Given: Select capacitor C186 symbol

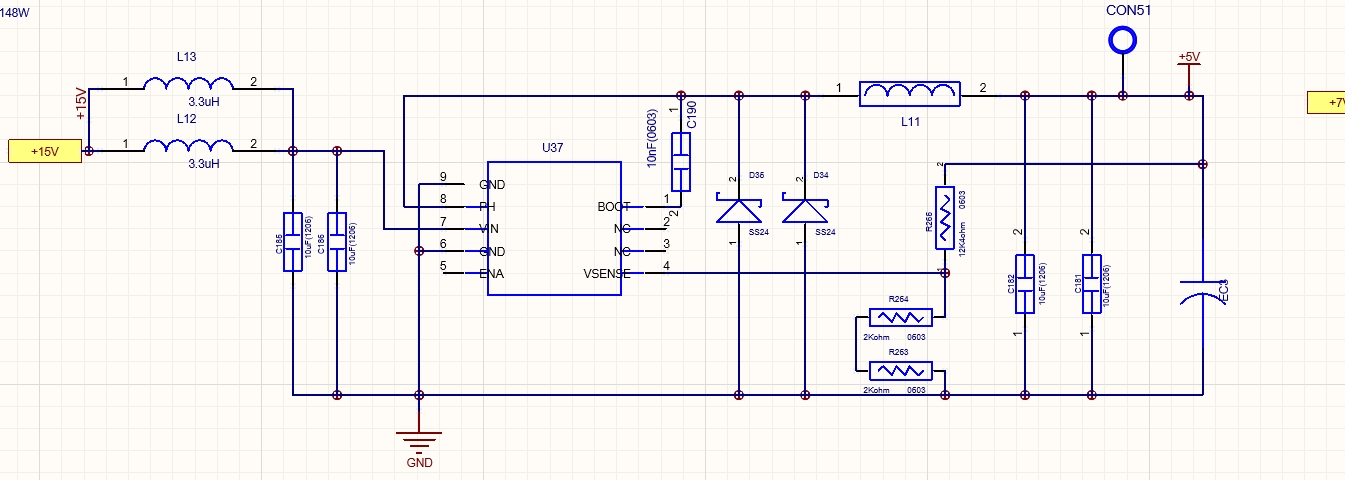Looking at the screenshot, I should 337,241.
